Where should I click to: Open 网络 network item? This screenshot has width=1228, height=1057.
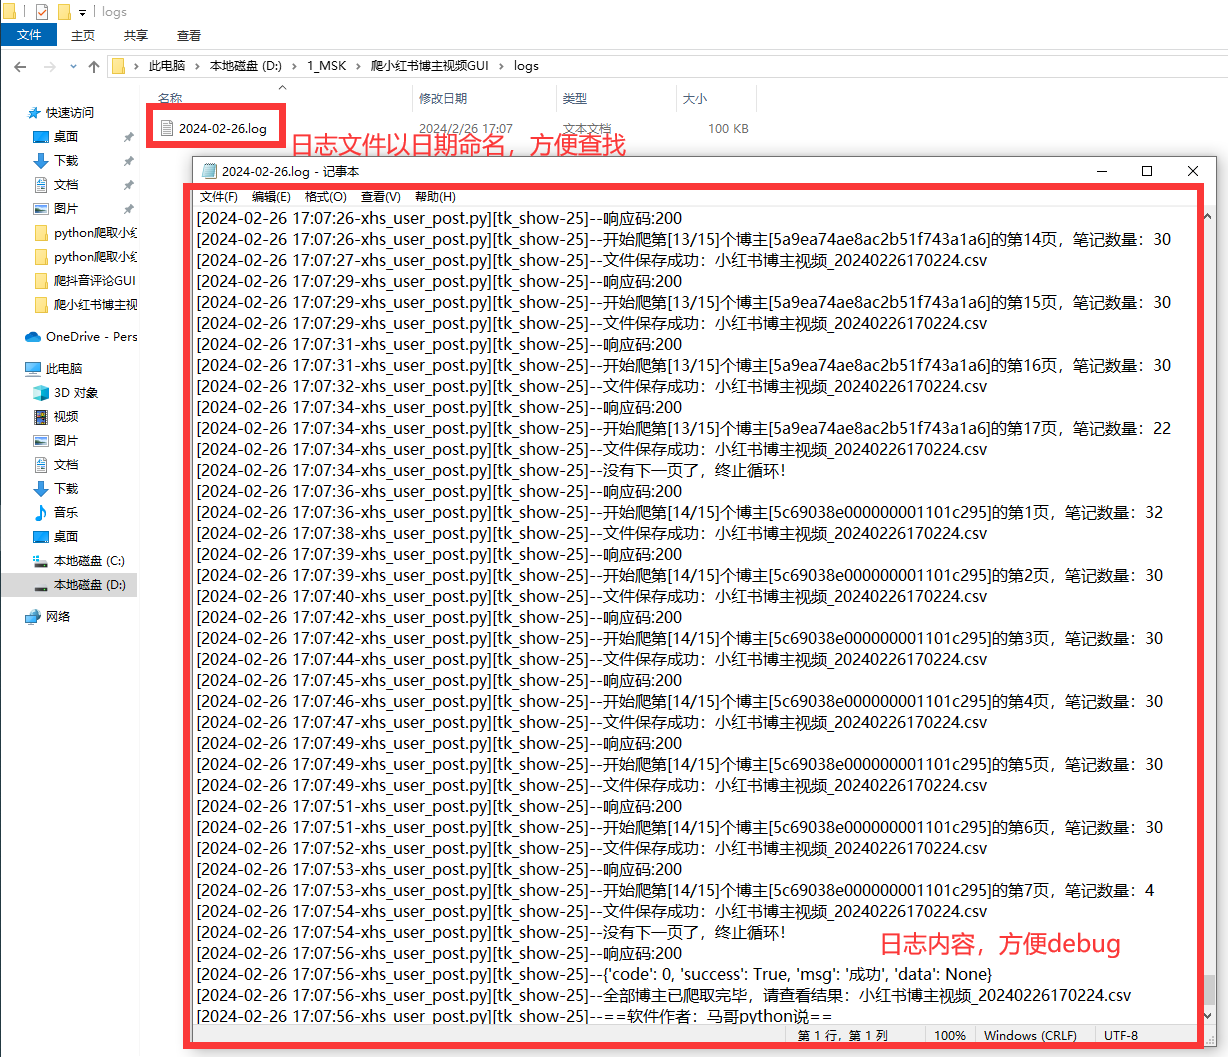coord(48,617)
